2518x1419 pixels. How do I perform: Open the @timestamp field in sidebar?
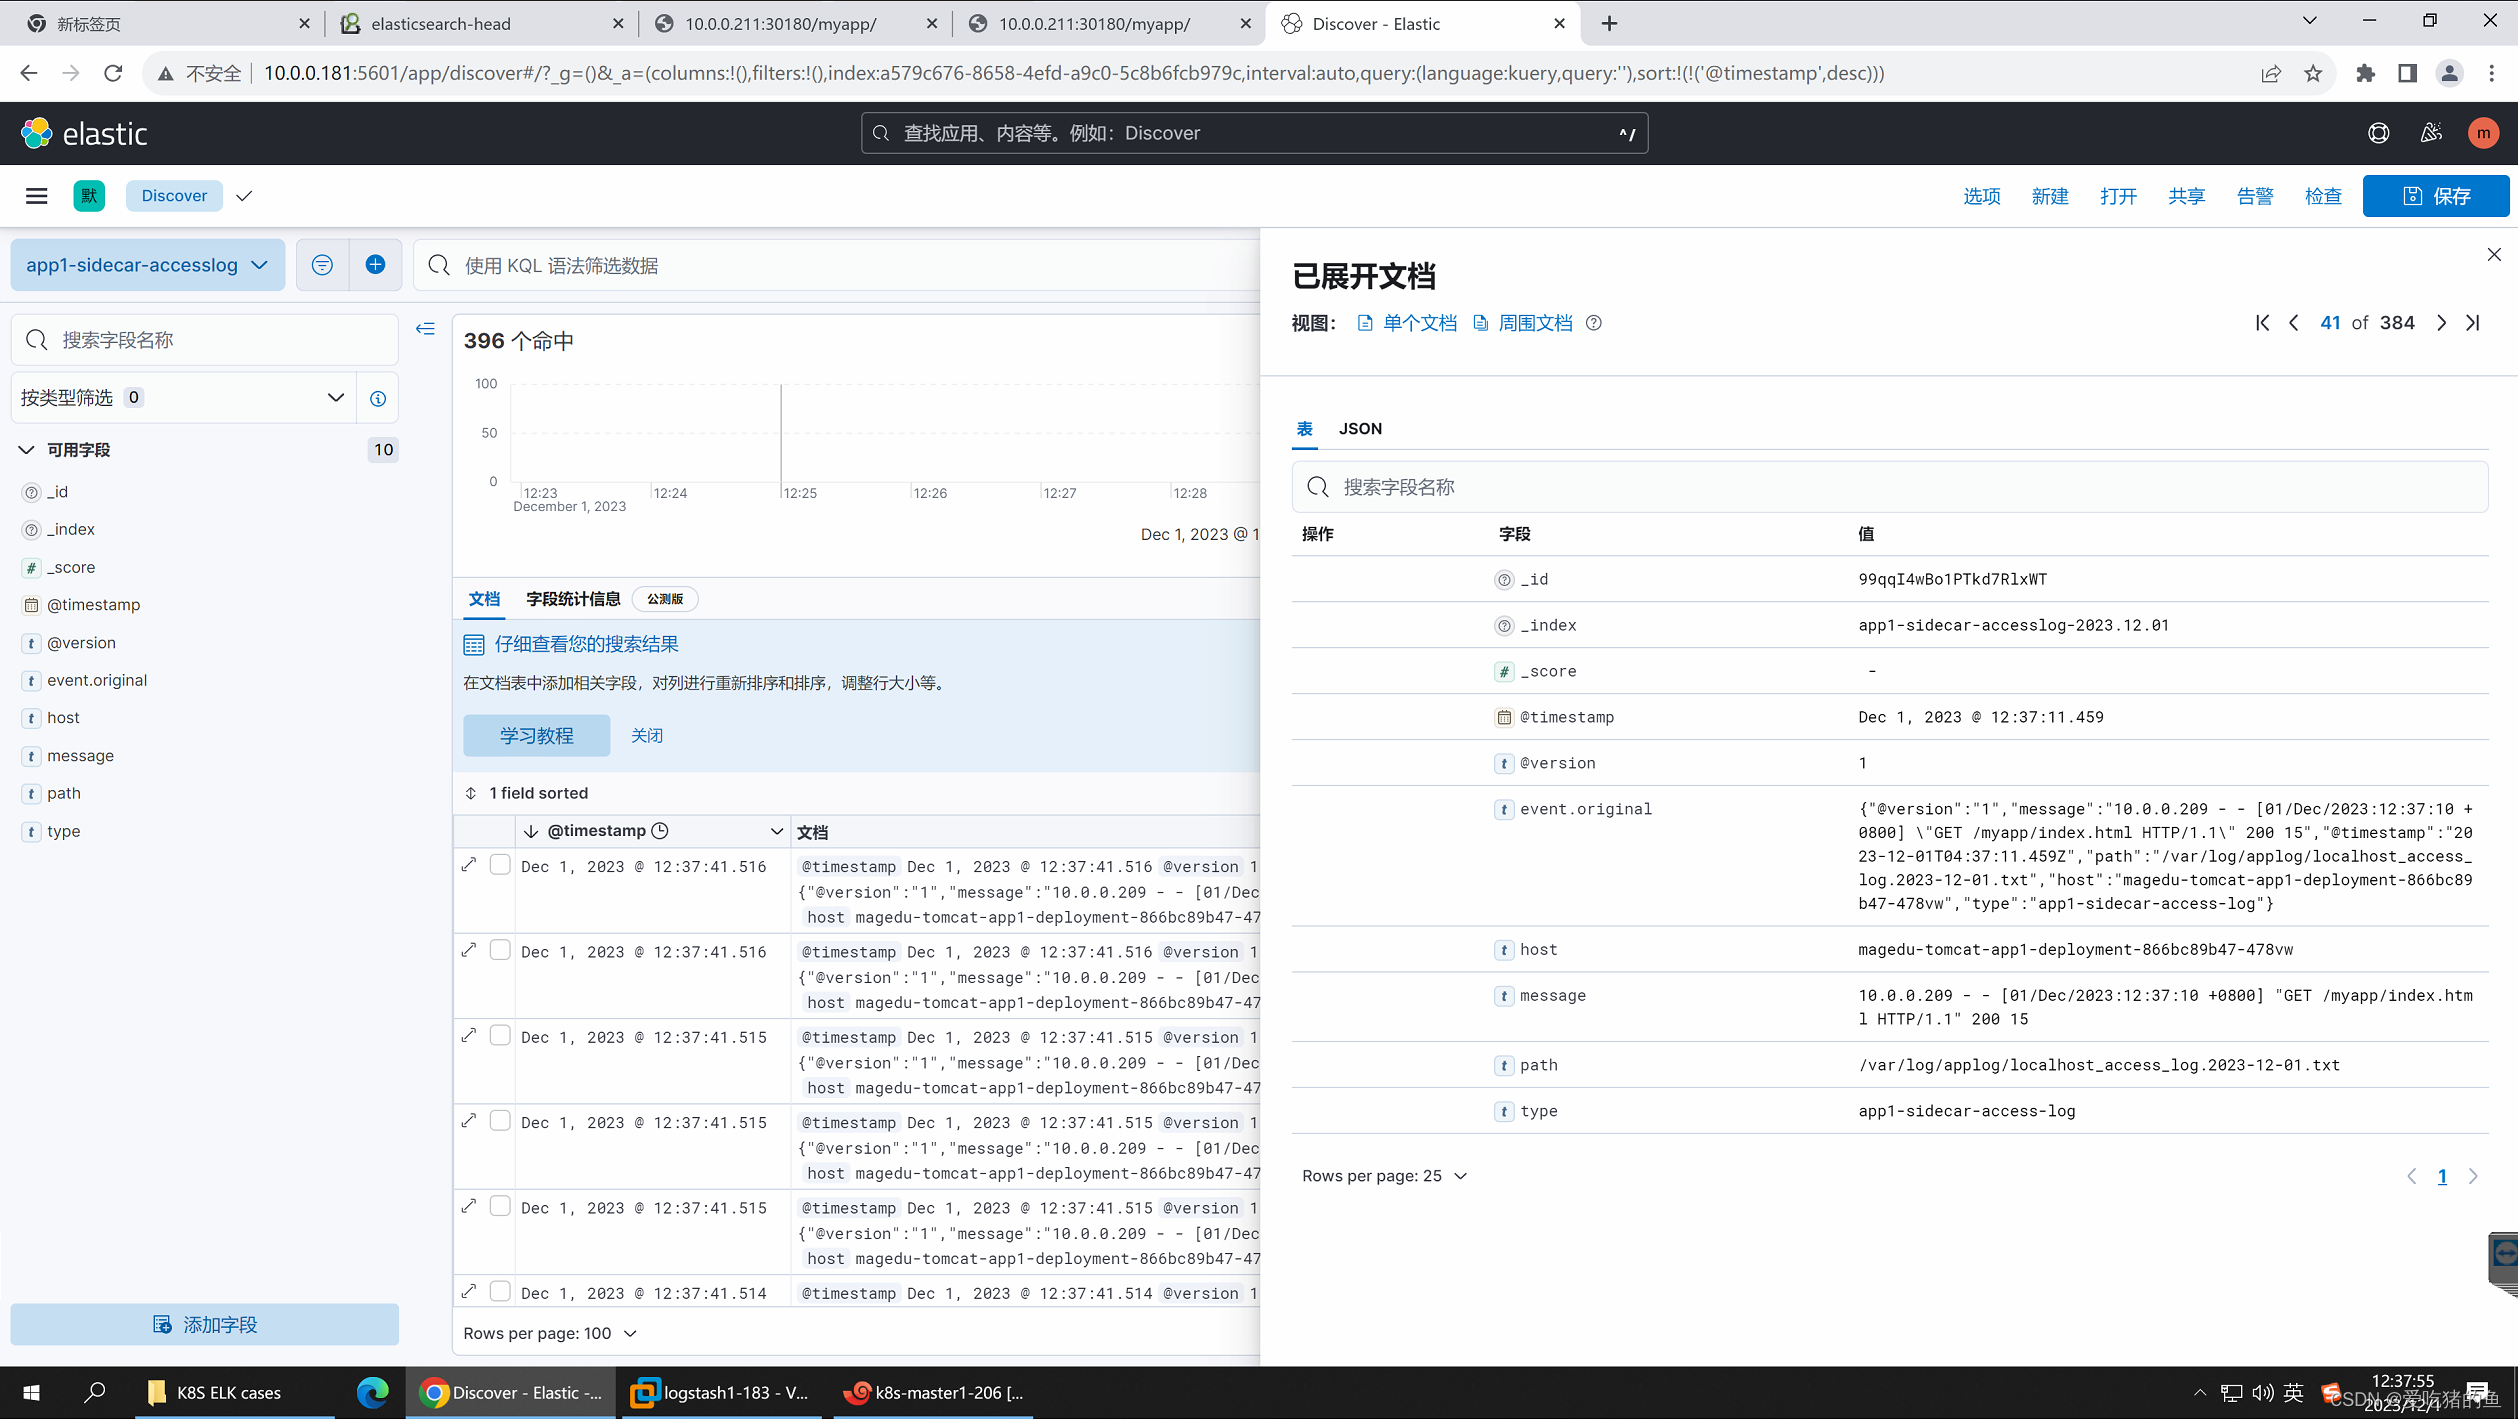coord(93,605)
